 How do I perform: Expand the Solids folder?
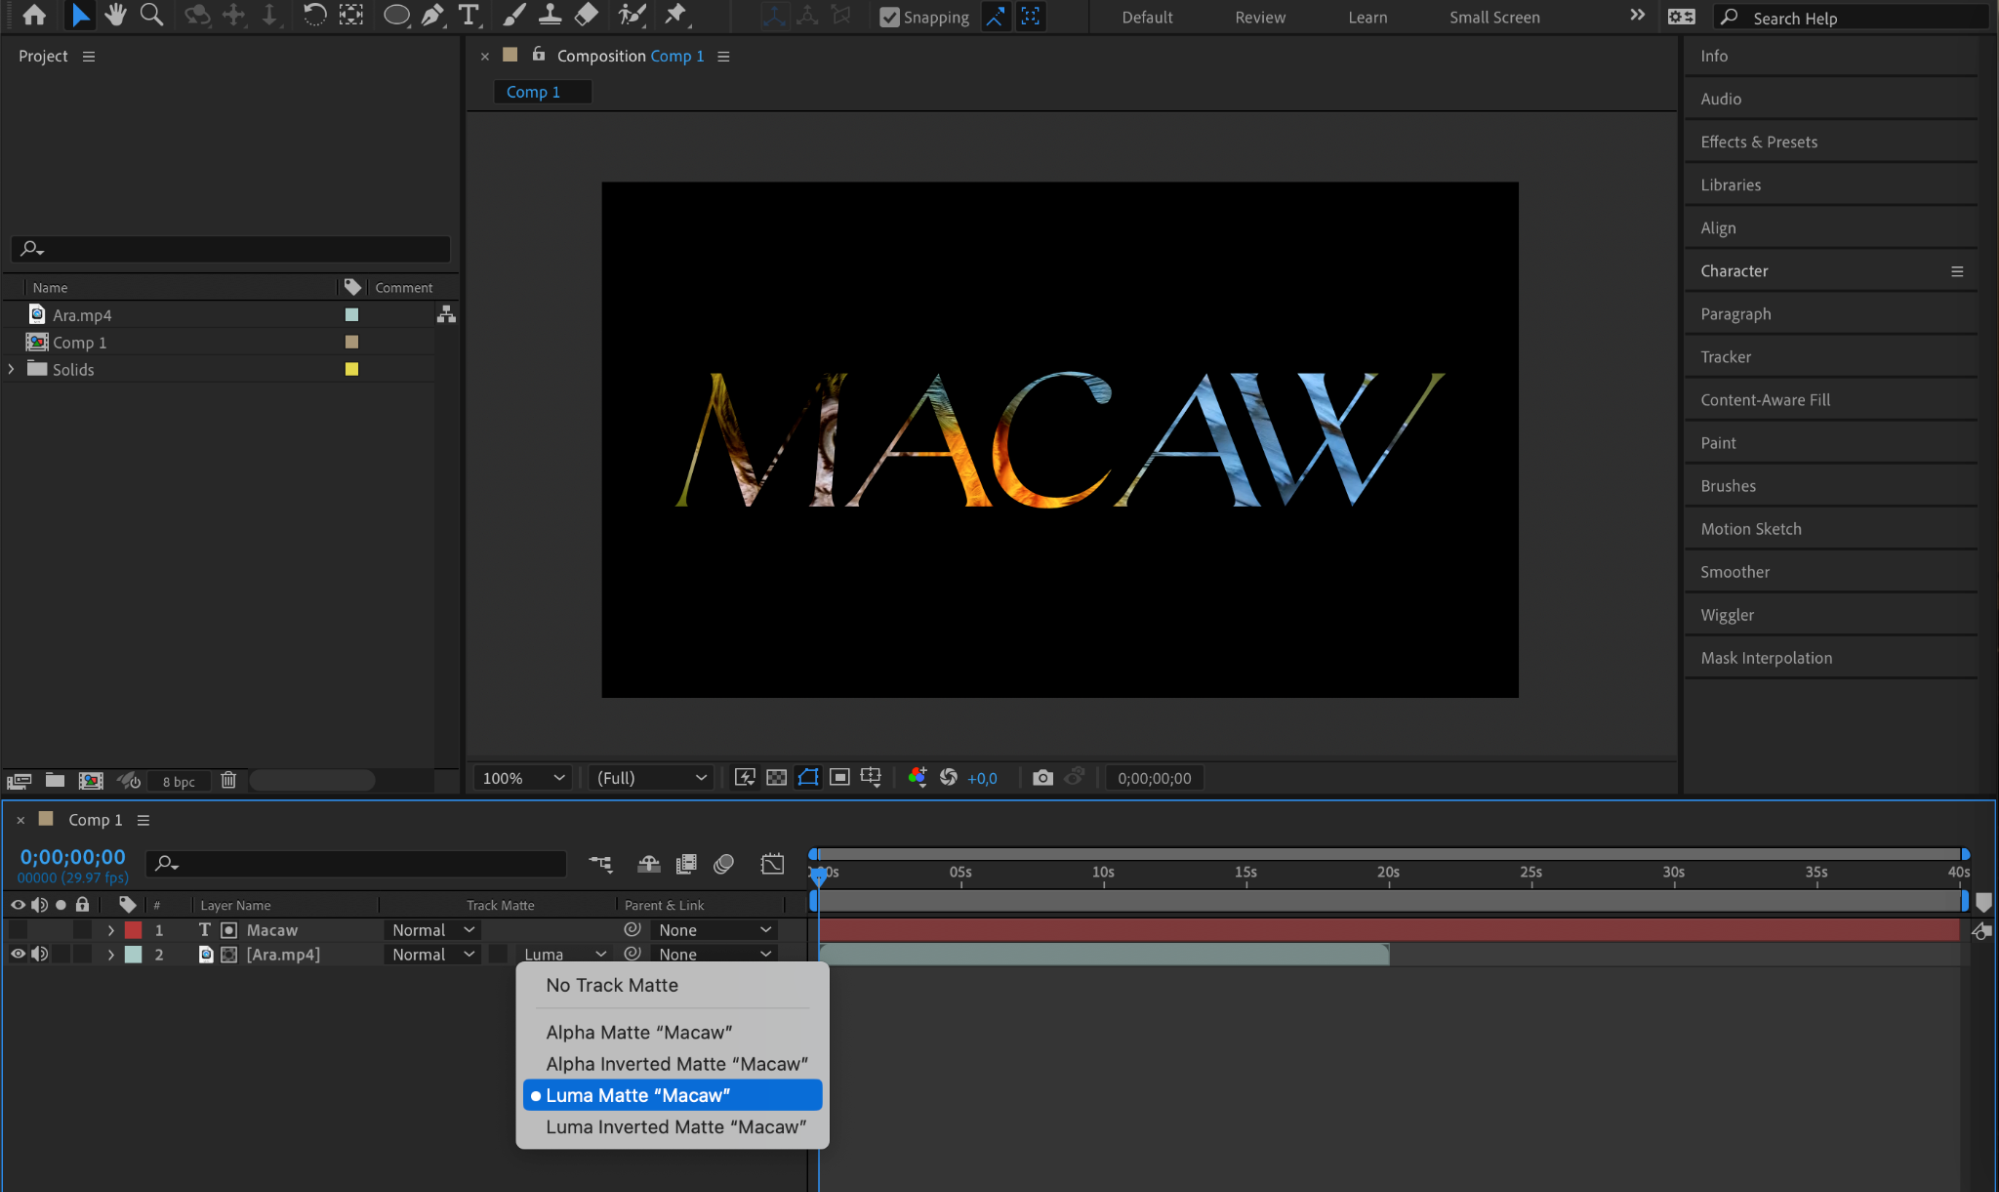click(x=11, y=369)
